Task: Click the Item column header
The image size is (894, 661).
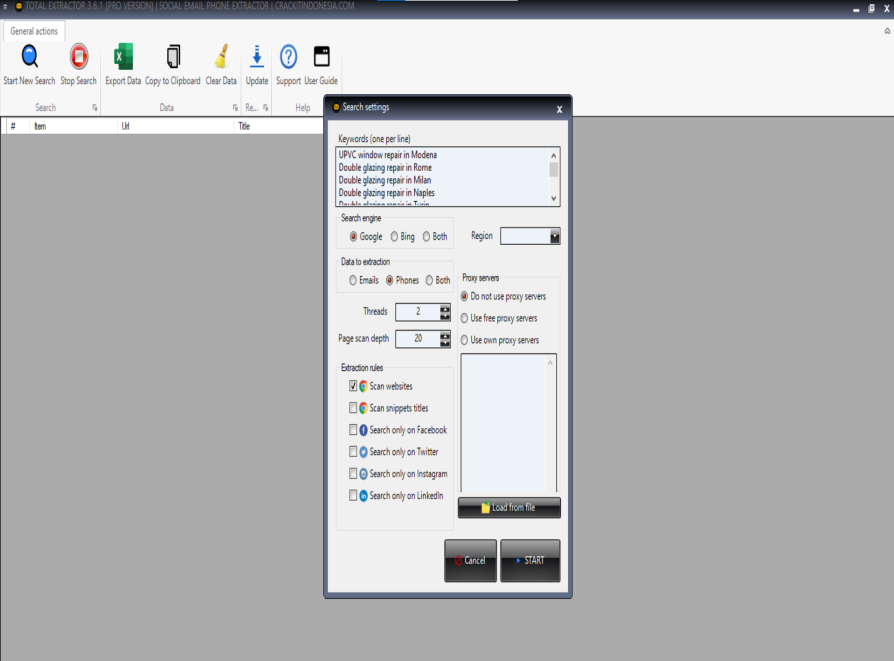Action: pyautogui.click(x=74, y=126)
